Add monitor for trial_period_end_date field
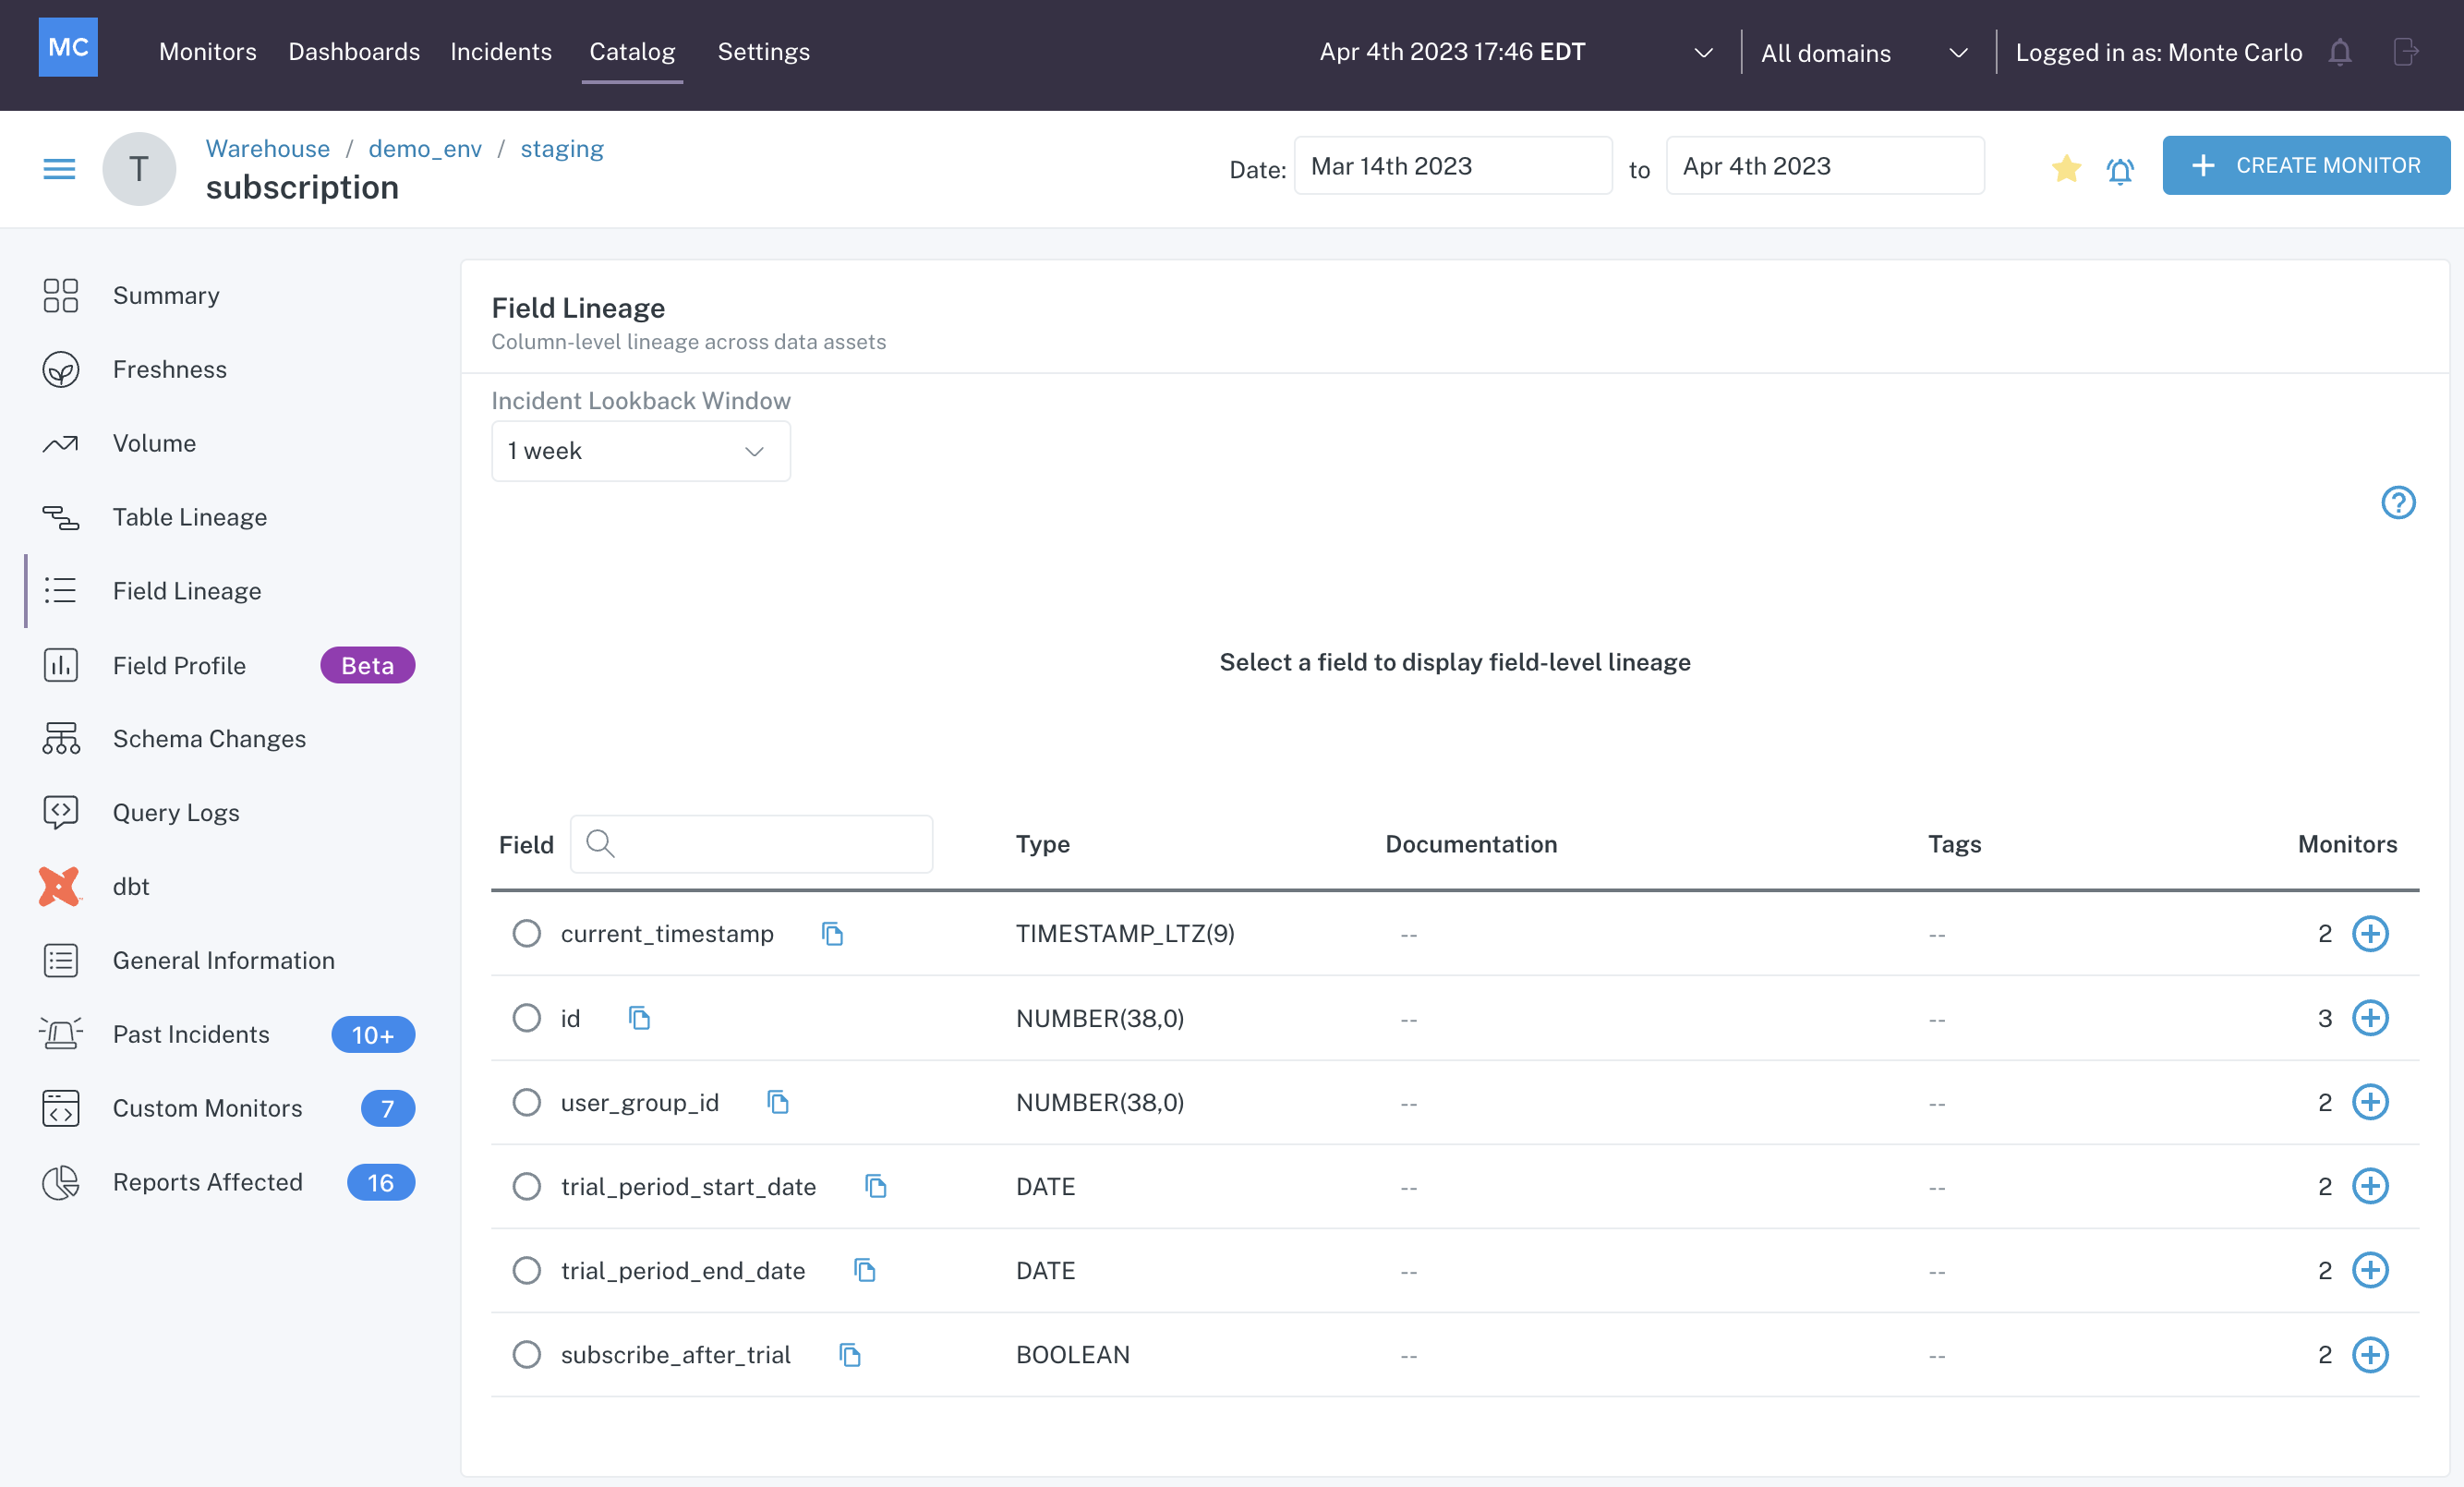 (2370, 1270)
